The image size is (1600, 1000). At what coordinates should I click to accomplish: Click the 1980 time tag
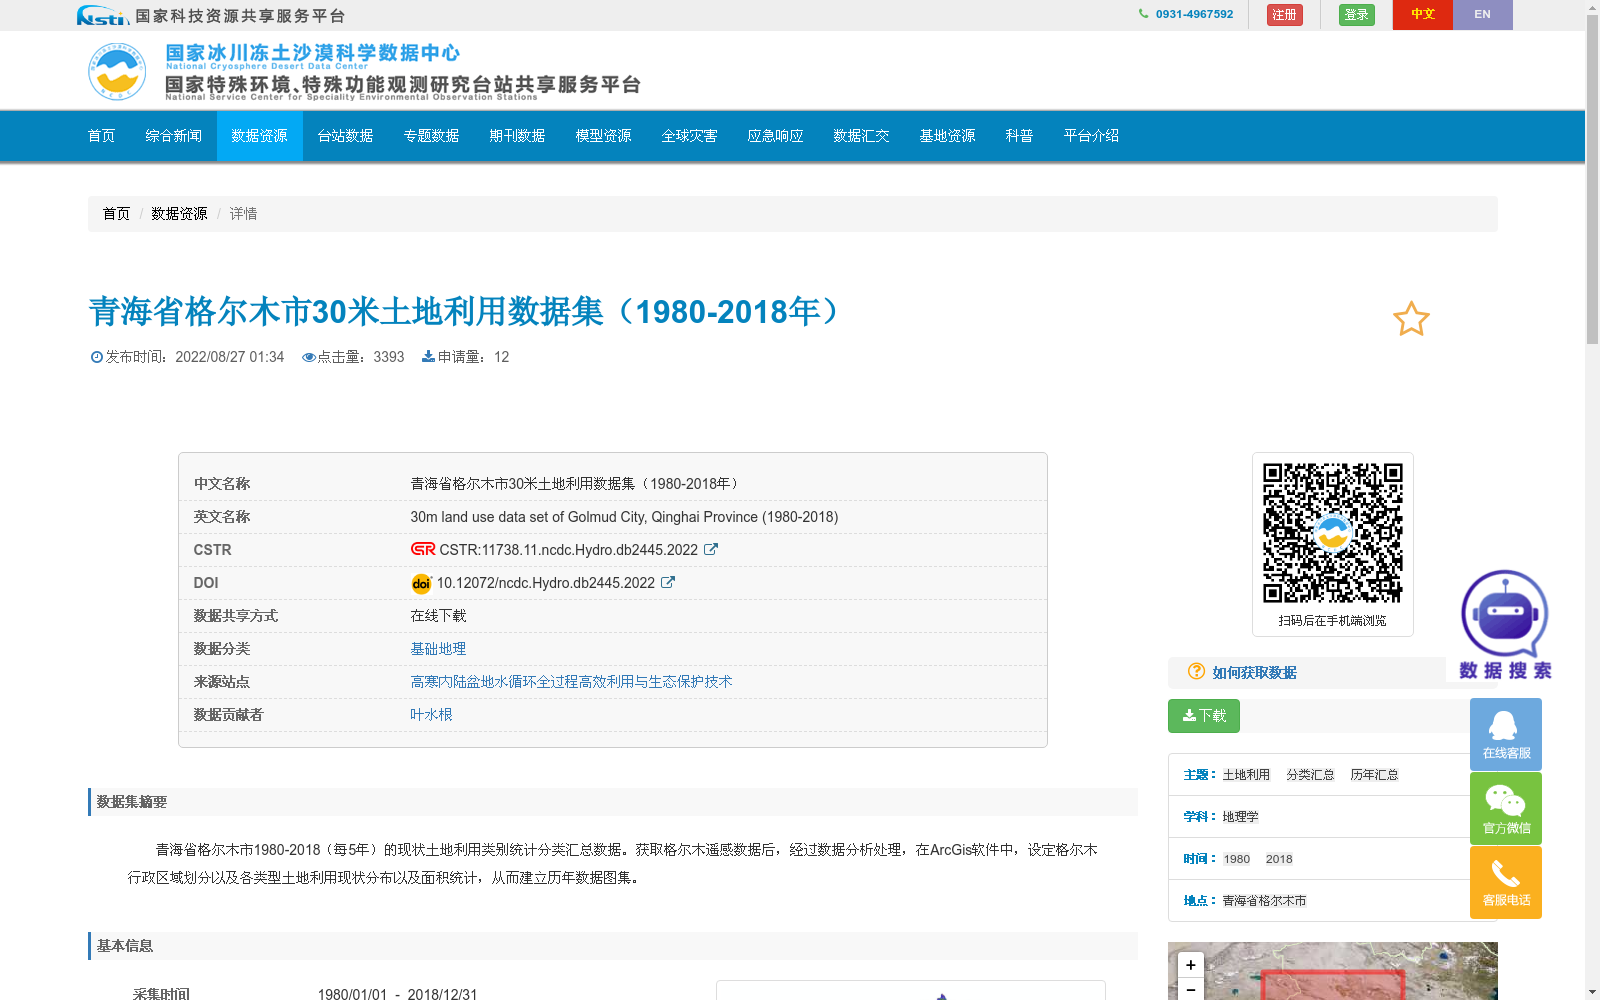coord(1237,859)
